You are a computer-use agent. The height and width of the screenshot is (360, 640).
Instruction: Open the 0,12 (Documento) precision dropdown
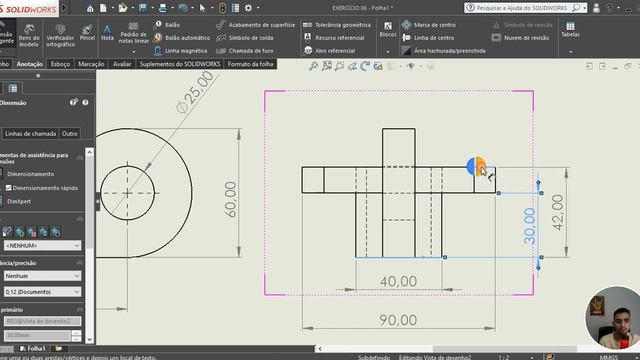42,292
